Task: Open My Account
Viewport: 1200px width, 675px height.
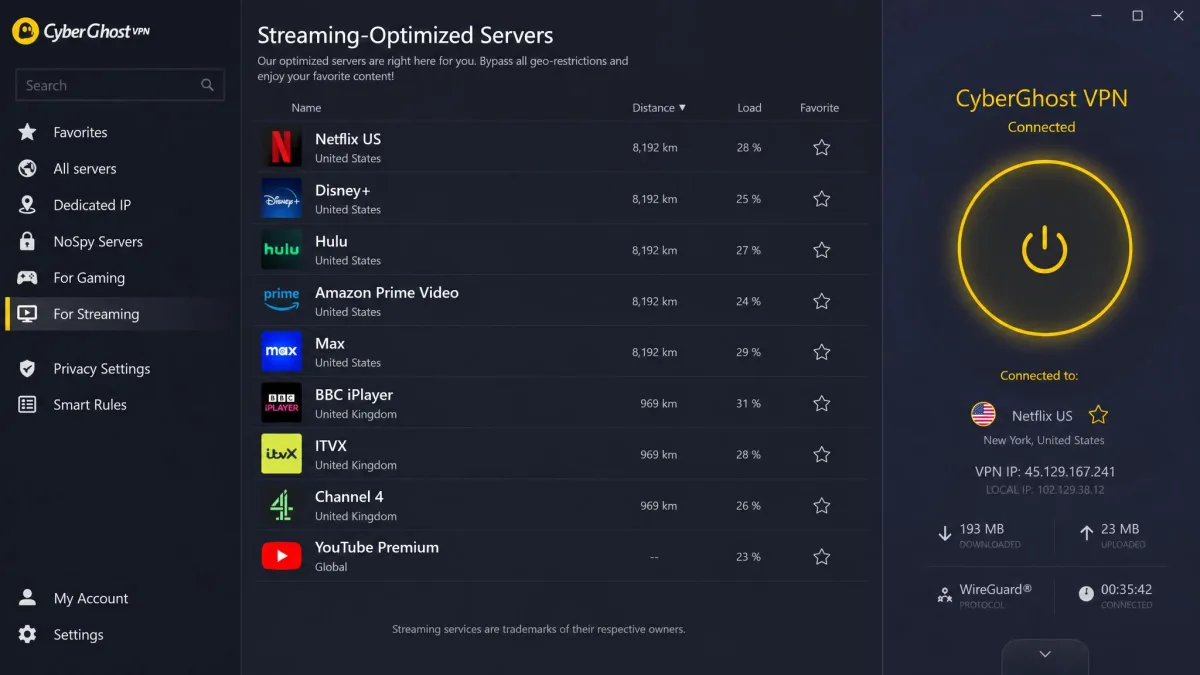Action: [x=91, y=598]
